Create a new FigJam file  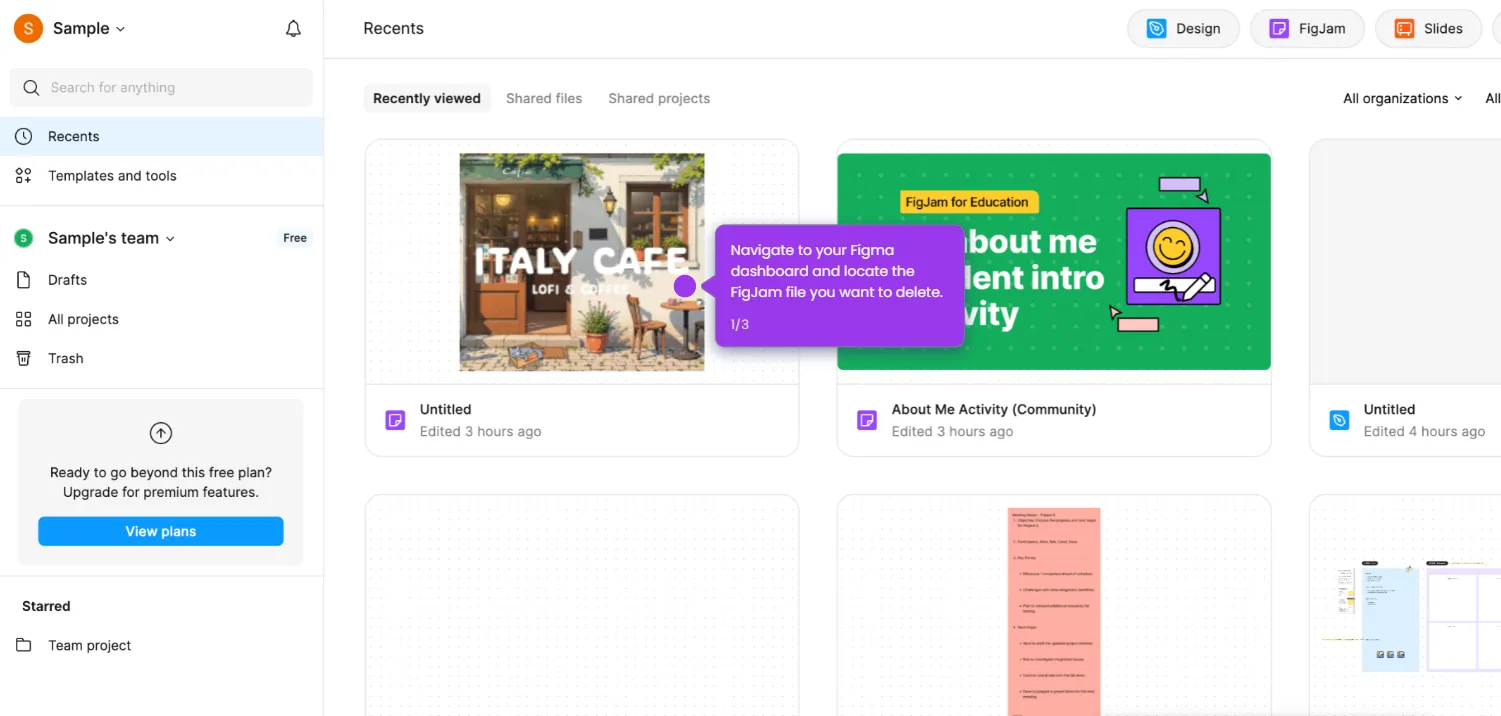coord(1307,29)
